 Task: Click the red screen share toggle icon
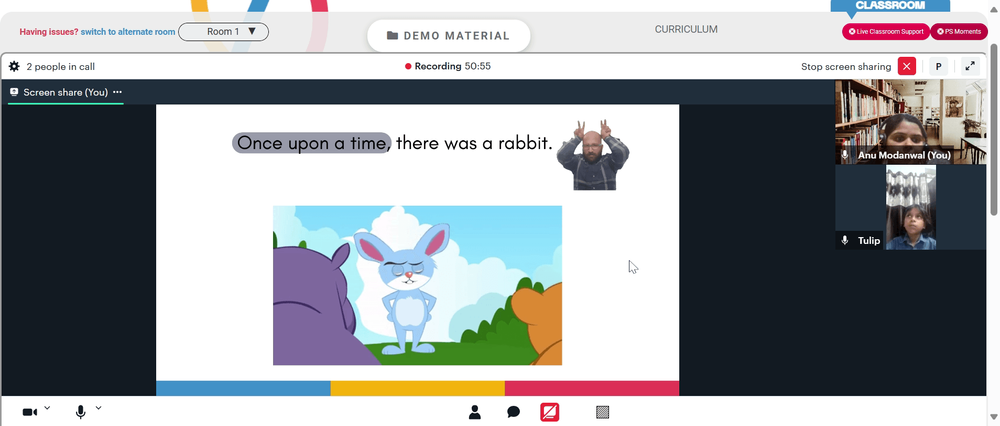[550, 412]
